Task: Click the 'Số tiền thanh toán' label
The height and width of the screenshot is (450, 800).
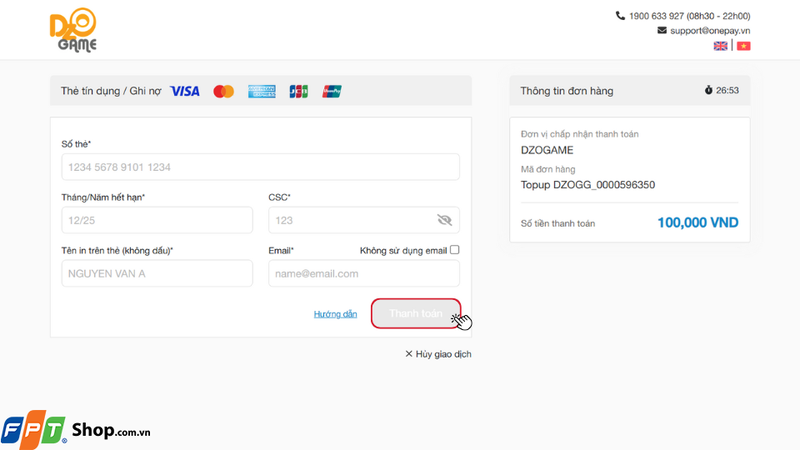Action: (558, 223)
